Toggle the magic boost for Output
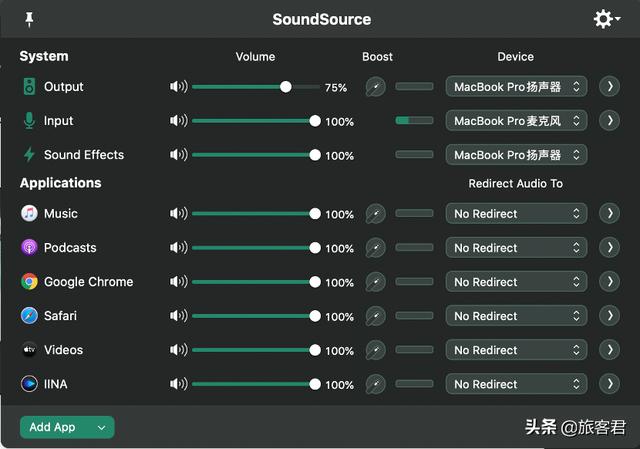 374,87
